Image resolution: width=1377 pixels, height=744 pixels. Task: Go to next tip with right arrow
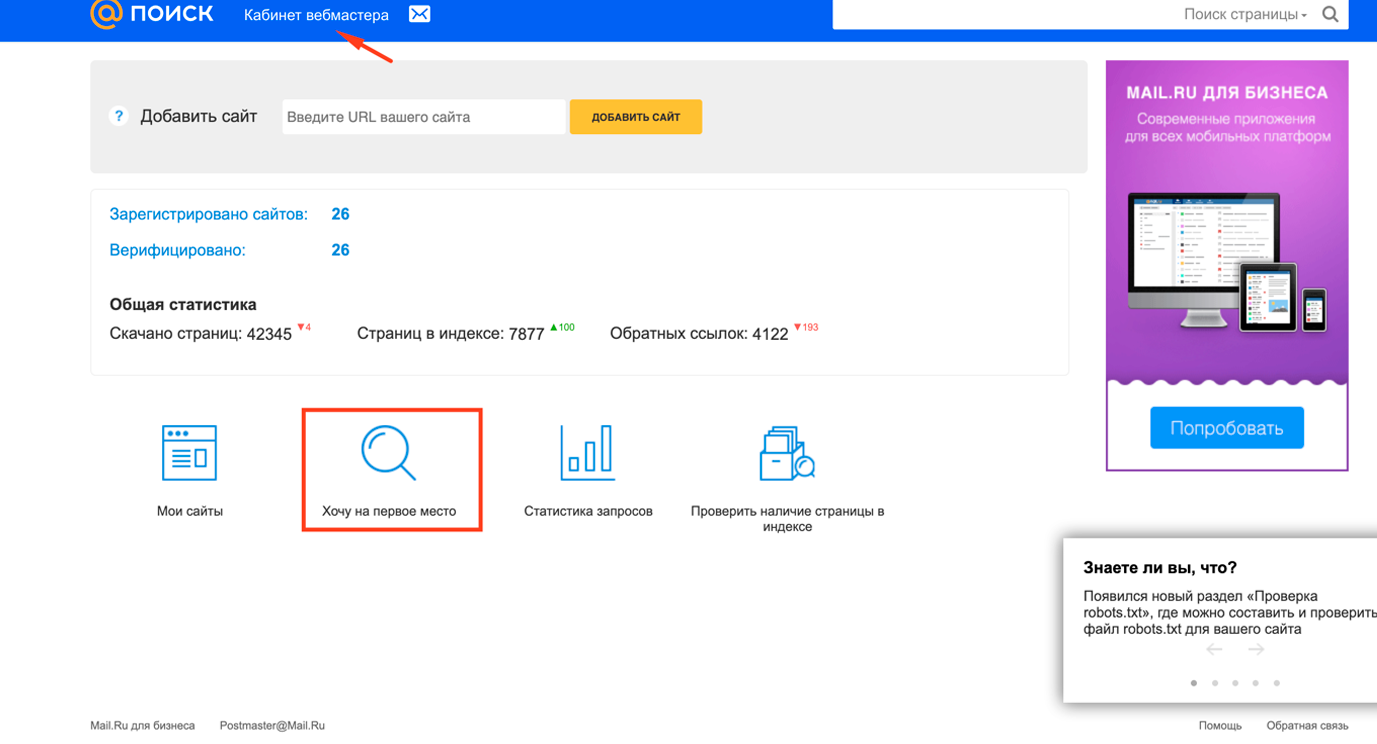click(x=1256, y=649)
